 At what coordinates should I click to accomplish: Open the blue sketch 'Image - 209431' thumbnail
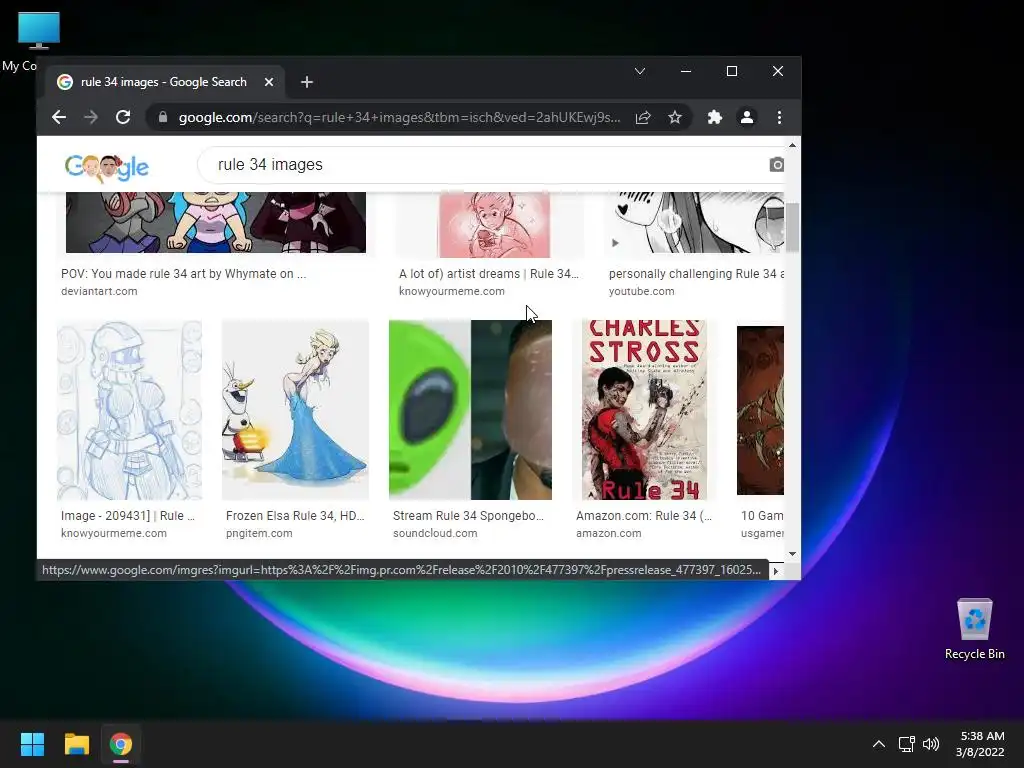pyautogui.click(x=129, y=410)
